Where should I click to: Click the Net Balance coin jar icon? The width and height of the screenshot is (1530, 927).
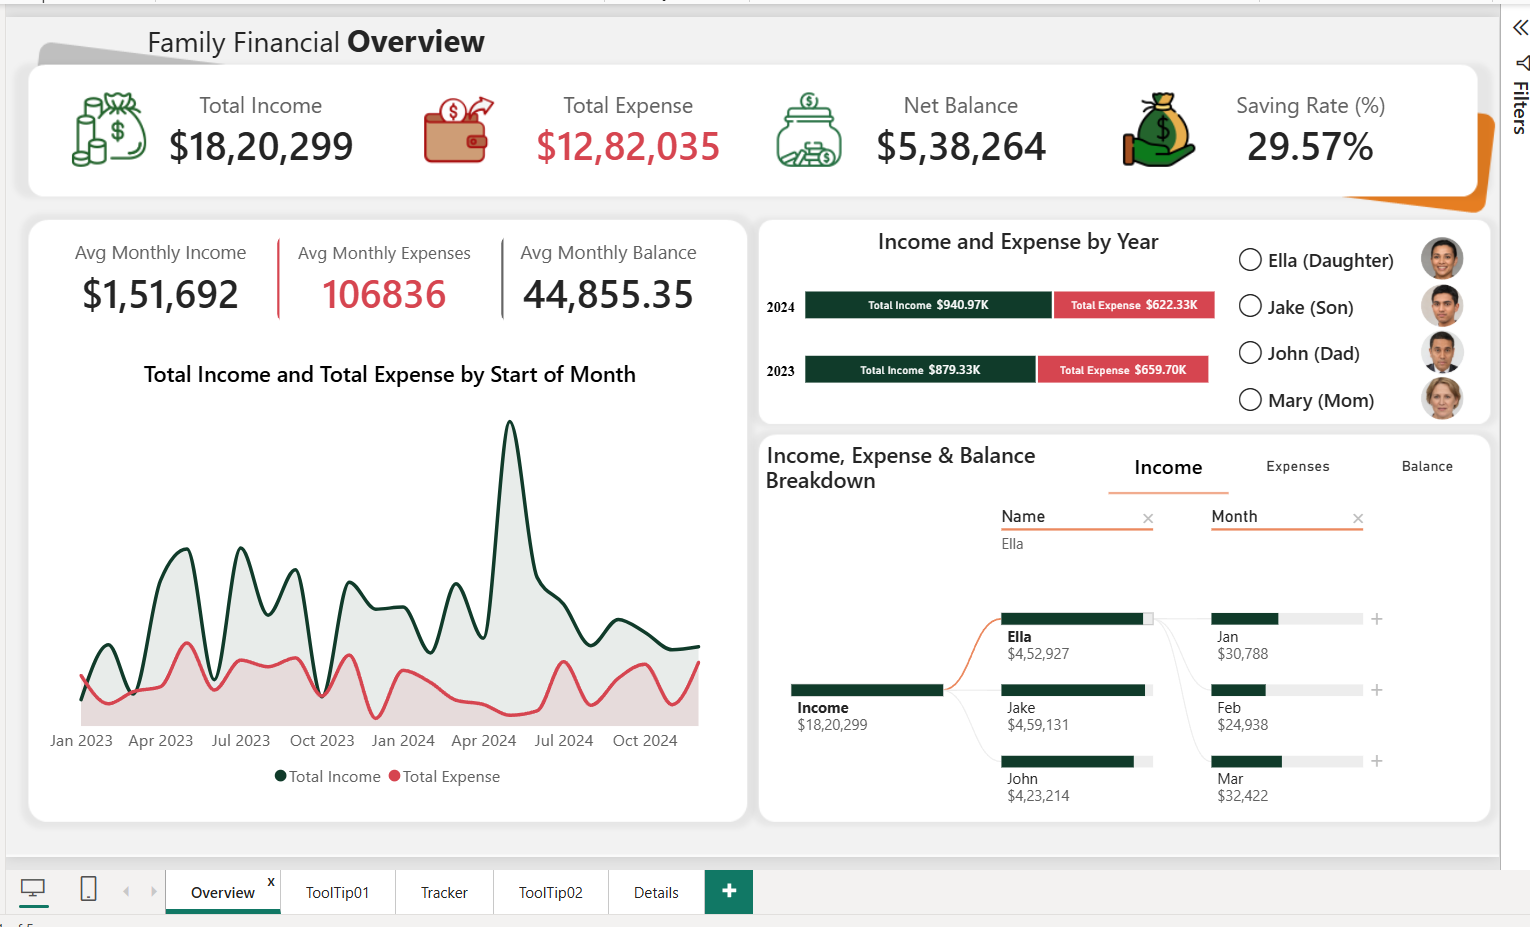[809, 130]
